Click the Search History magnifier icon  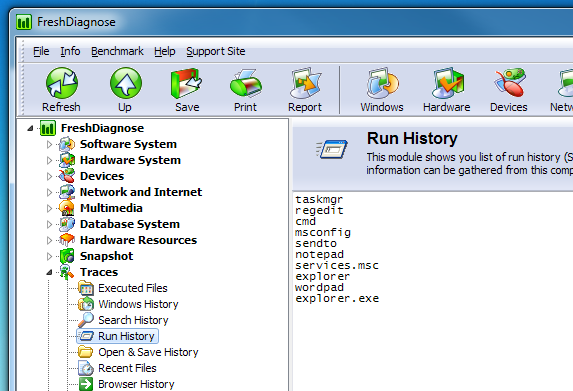[x=86, y=320]
